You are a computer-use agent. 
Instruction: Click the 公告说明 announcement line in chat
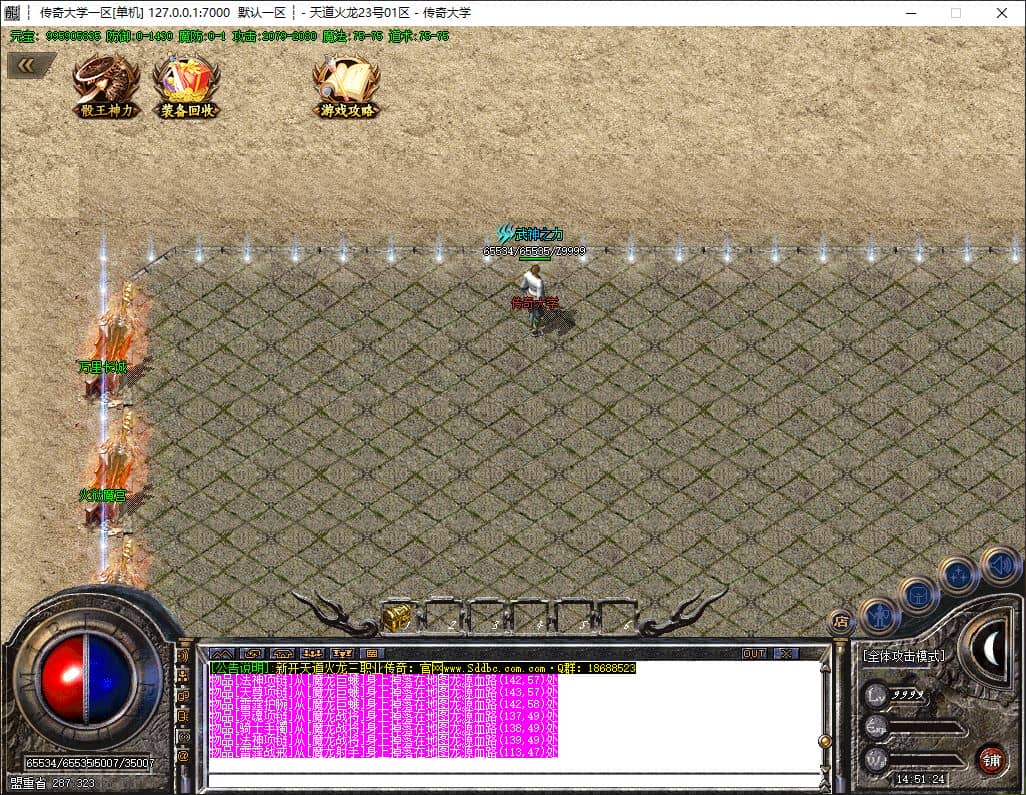tap(423, 668)
